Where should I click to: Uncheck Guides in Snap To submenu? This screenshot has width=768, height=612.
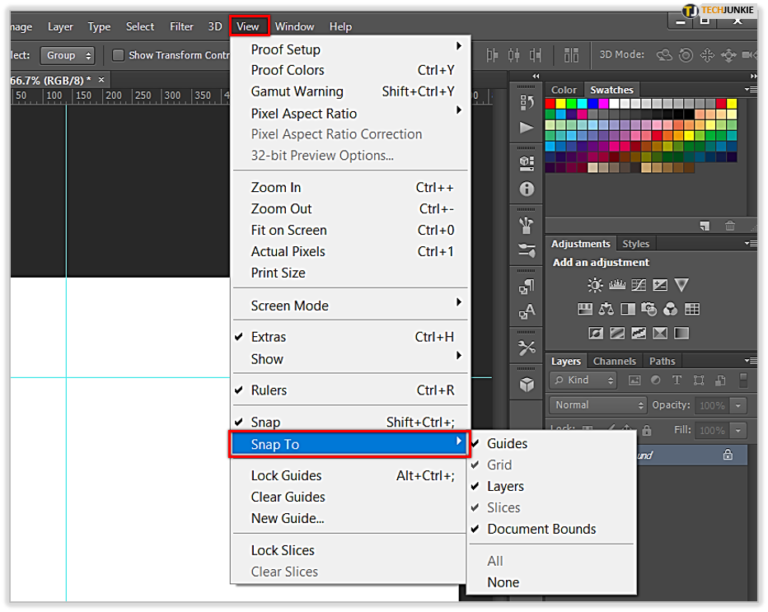click(x=552, y=444)
